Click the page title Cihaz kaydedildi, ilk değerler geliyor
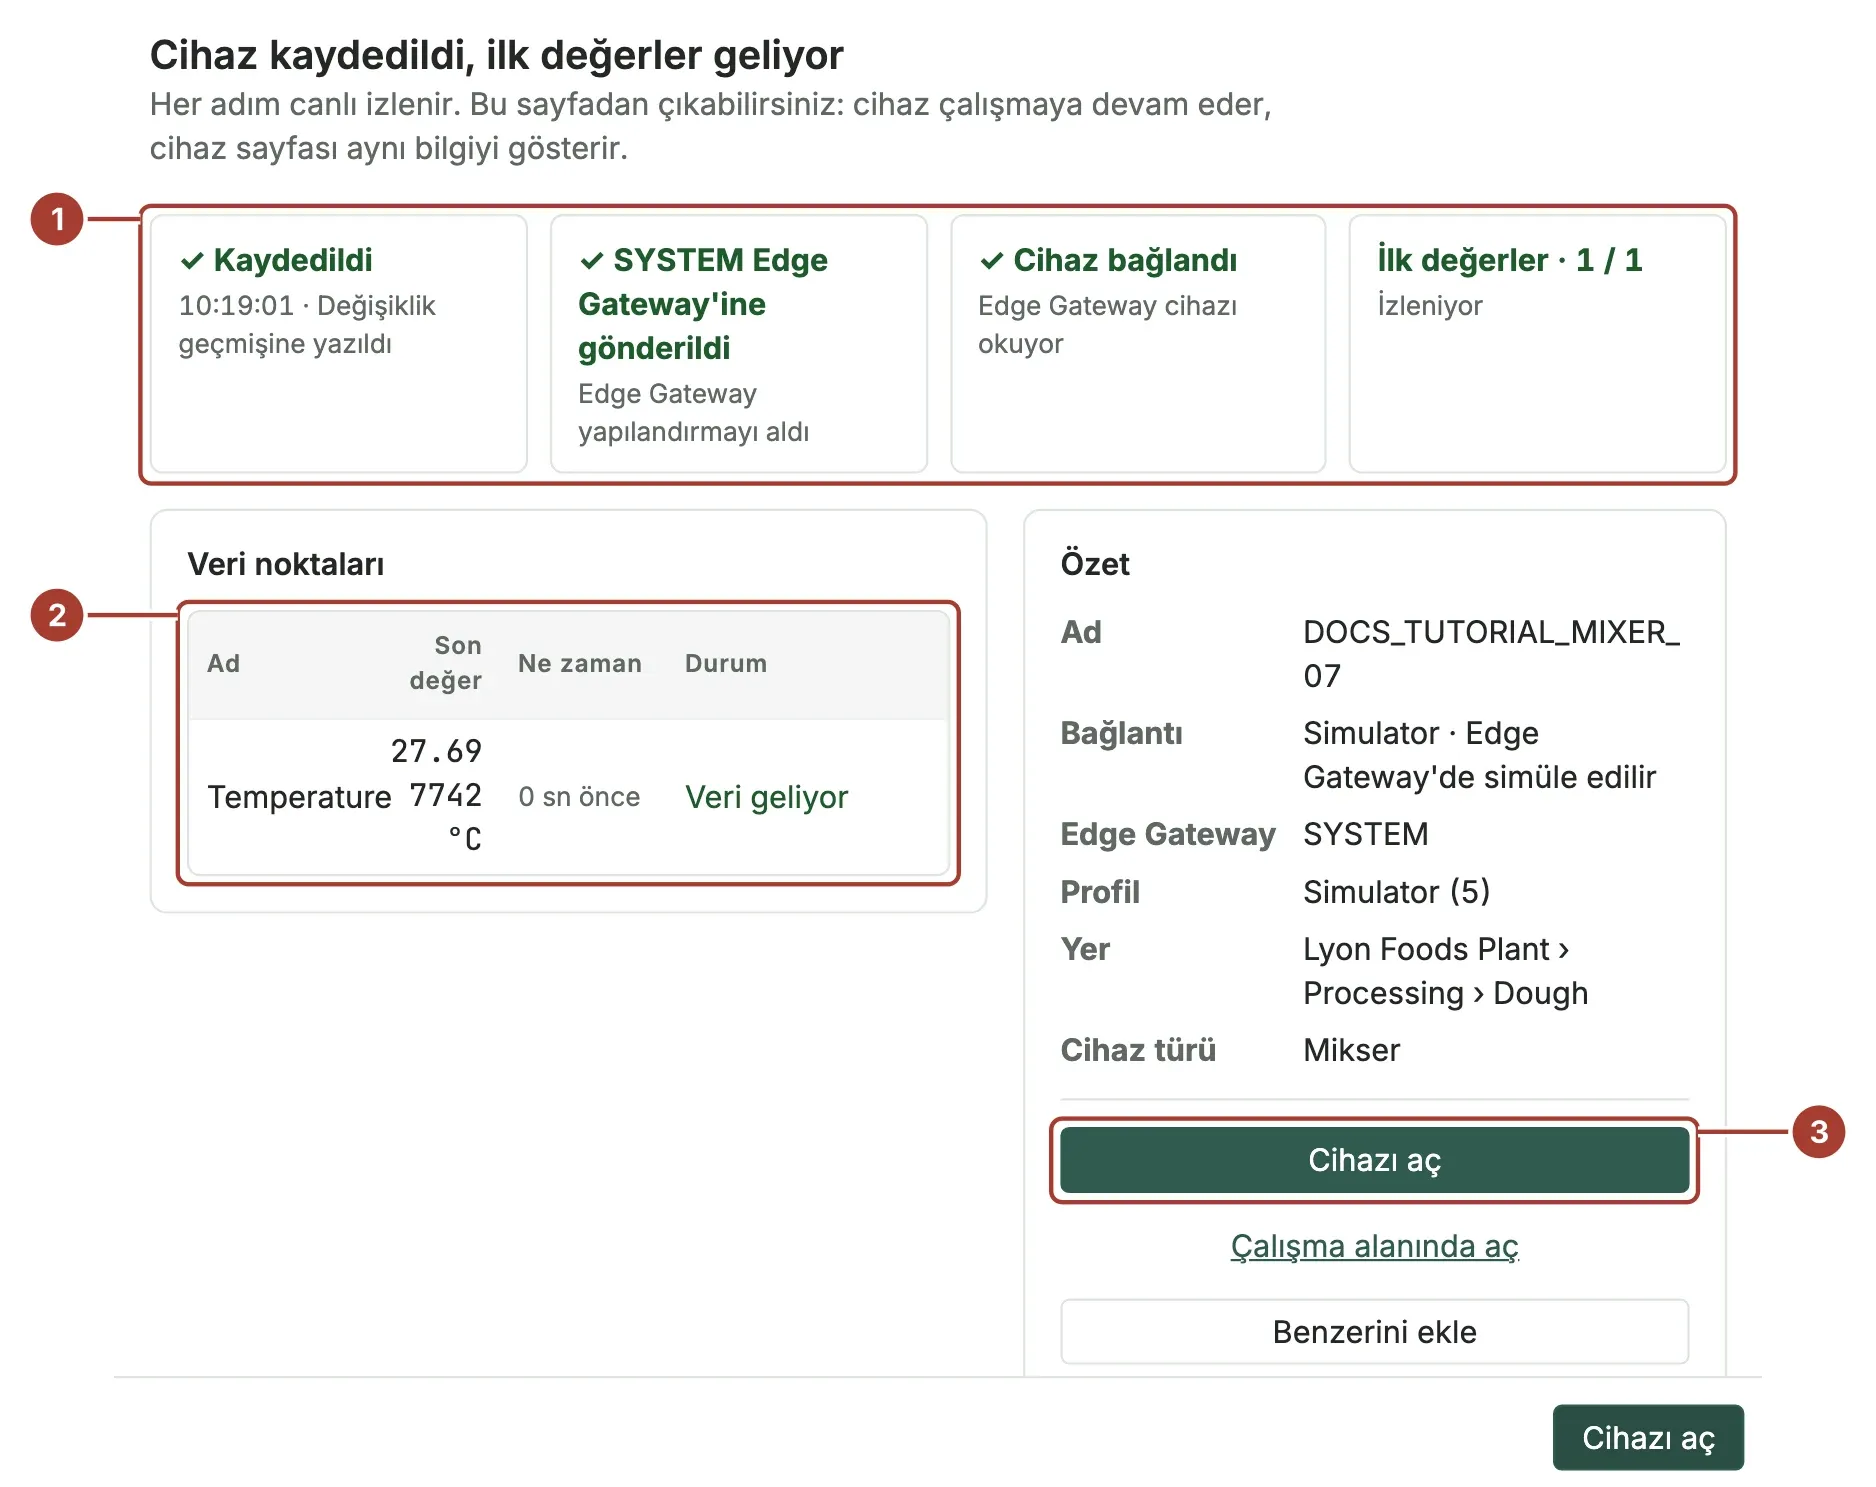 click(x=497, y=55)
